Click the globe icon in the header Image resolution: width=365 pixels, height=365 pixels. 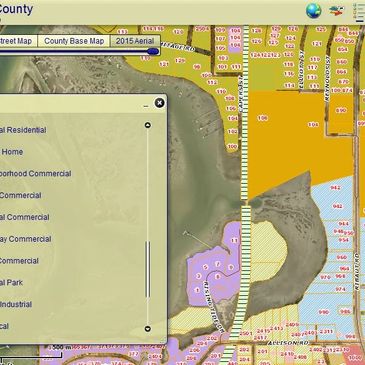click(x=313, y=11)
